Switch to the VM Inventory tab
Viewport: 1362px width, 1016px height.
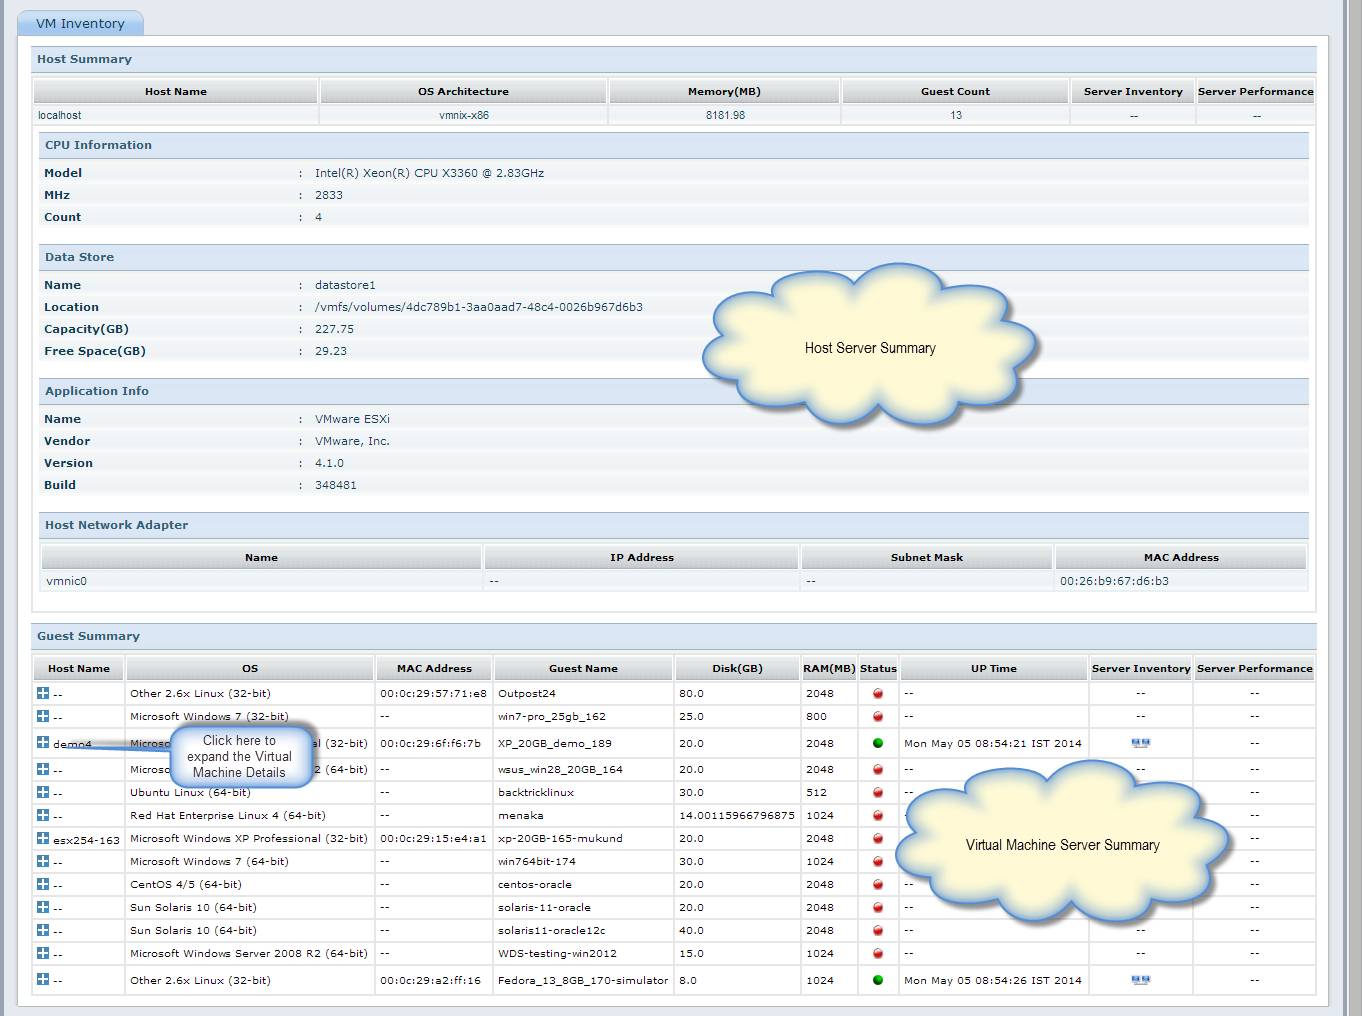click(x=80, y=23)
